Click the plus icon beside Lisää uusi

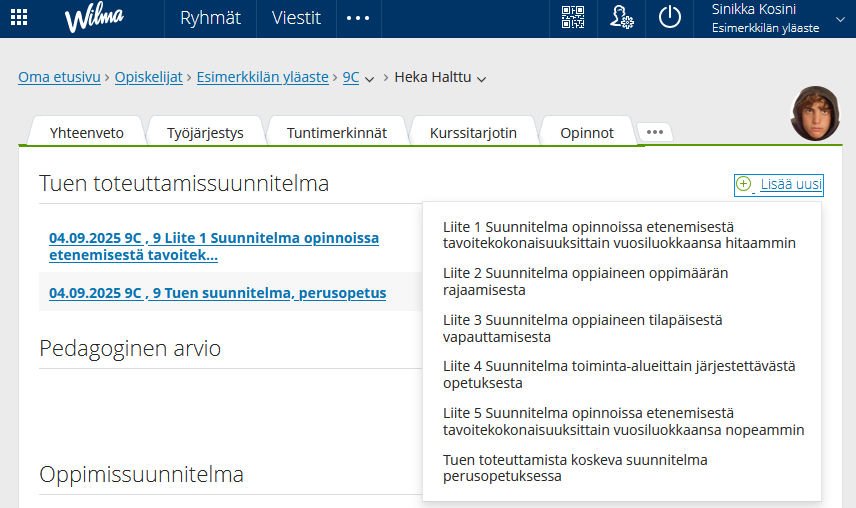click(743, 184)
